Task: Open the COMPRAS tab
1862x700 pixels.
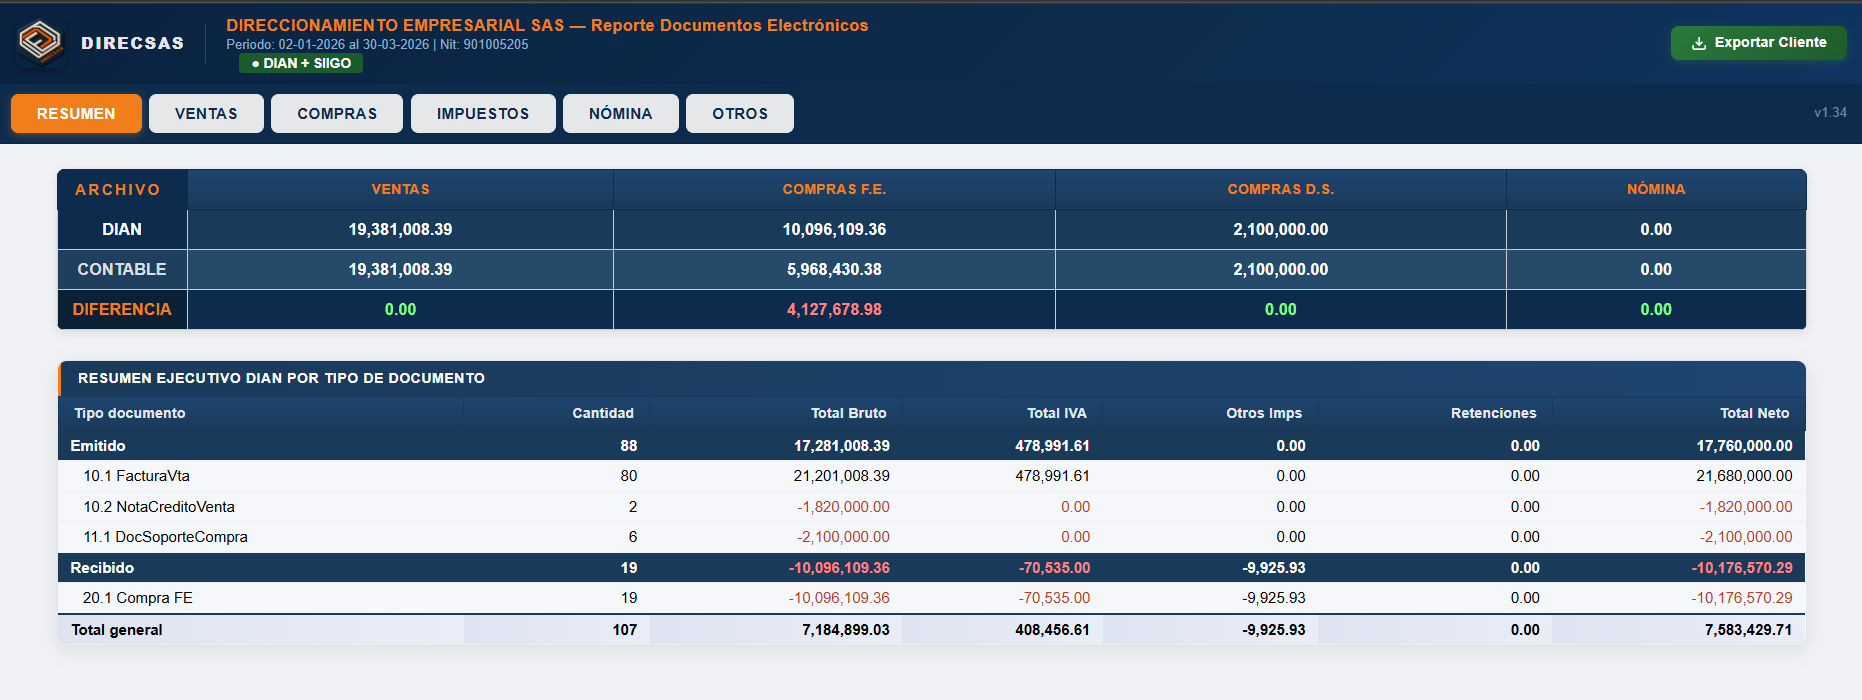Action: 337,114
